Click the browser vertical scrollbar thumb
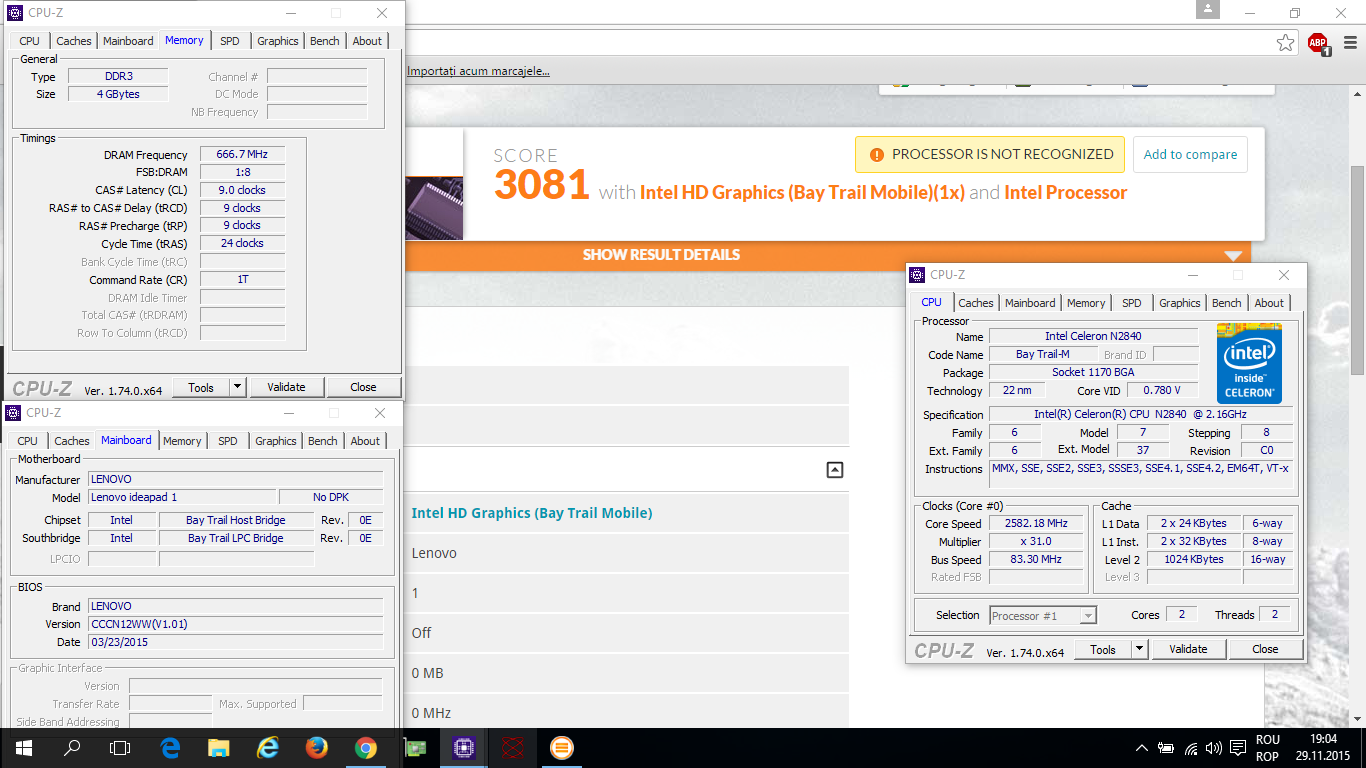The height and width of the screenshot is (768, 1366). 1357,270
